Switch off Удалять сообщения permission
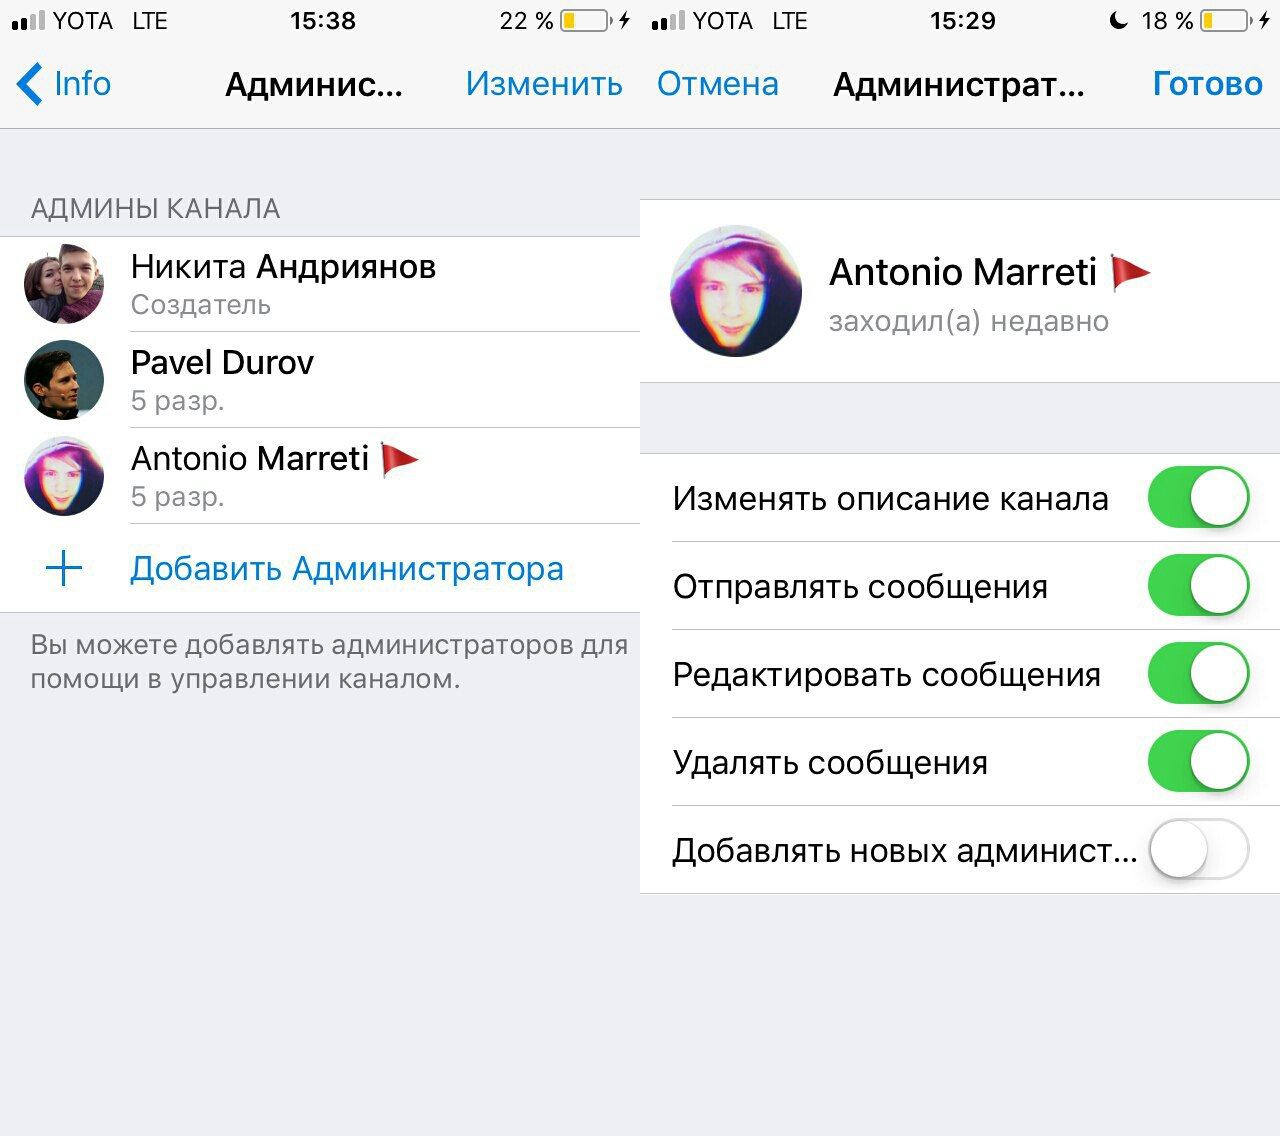 (x=1198, y=761)
